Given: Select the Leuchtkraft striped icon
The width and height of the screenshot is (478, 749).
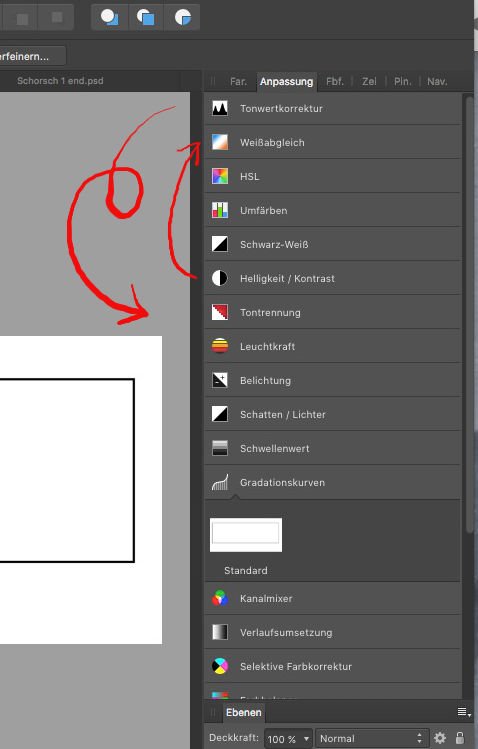Looking at the screenshot, I should click(x=220, y=346).
